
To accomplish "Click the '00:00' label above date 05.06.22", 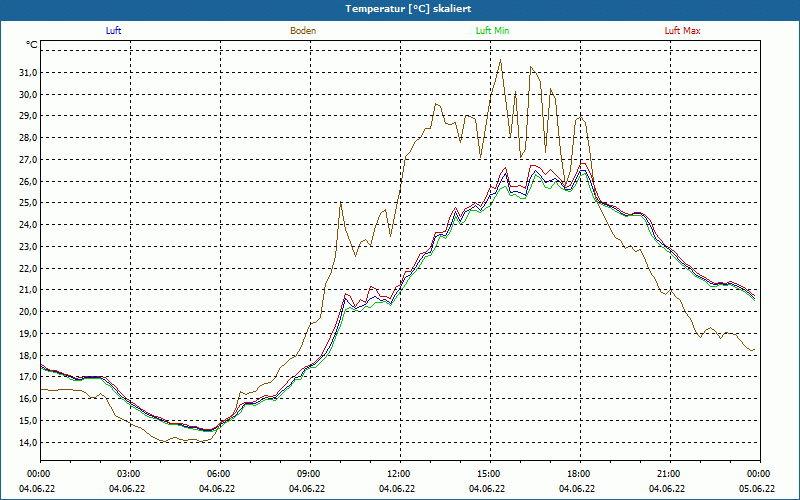I will pyautogui.click(x=760, y=474).
